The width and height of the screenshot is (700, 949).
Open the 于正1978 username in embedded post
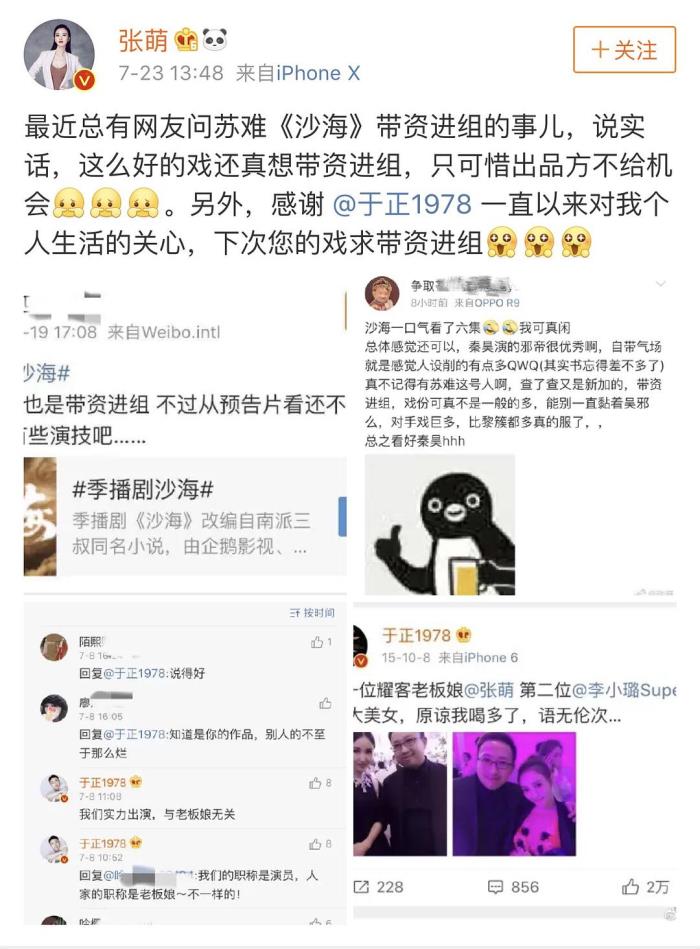(x=416, y=635)
